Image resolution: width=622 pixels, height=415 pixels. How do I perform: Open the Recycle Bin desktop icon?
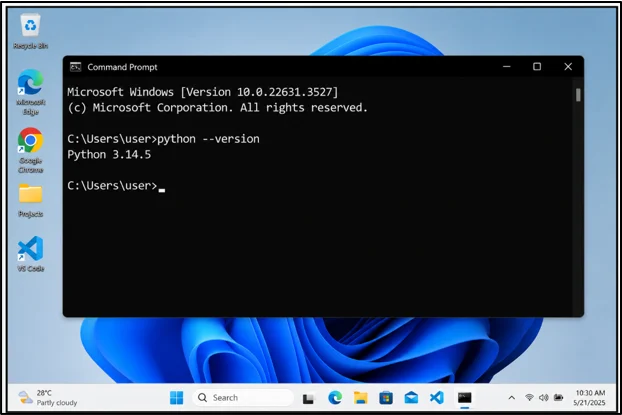tap(31, 31)
